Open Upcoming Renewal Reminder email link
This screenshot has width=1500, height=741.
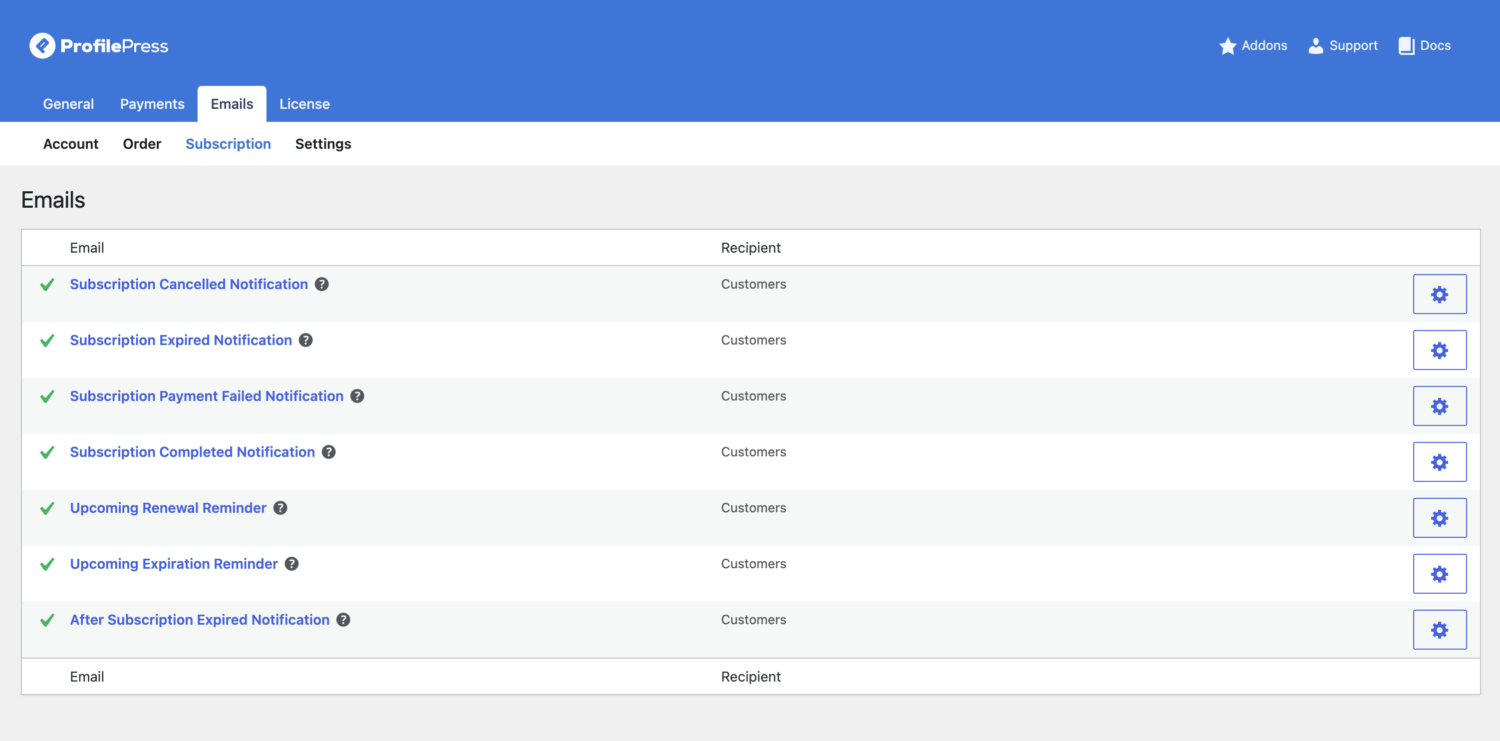click(x=168, y=508)
